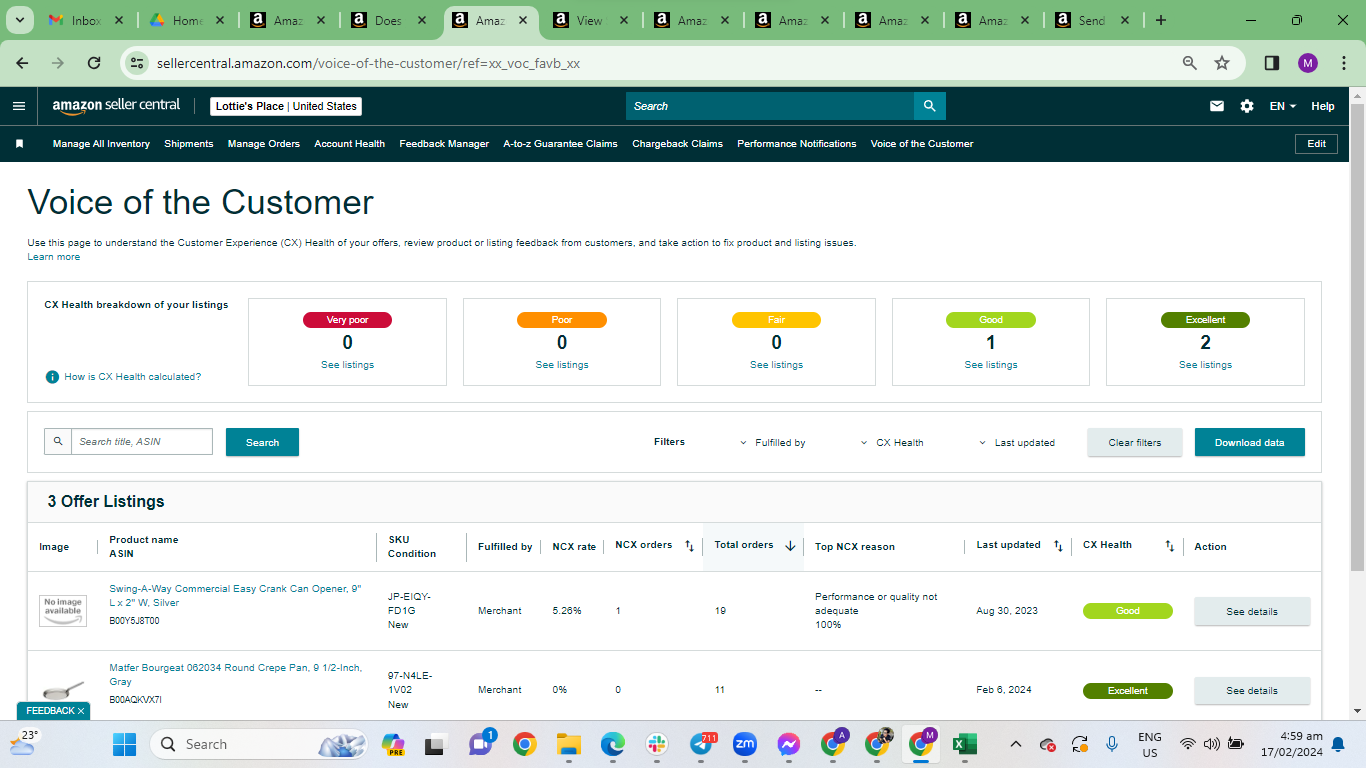1366x768 pixels.
Task: Open Chrome profile M avatar
Action: pyautogui.click(x=1308, y=63)
